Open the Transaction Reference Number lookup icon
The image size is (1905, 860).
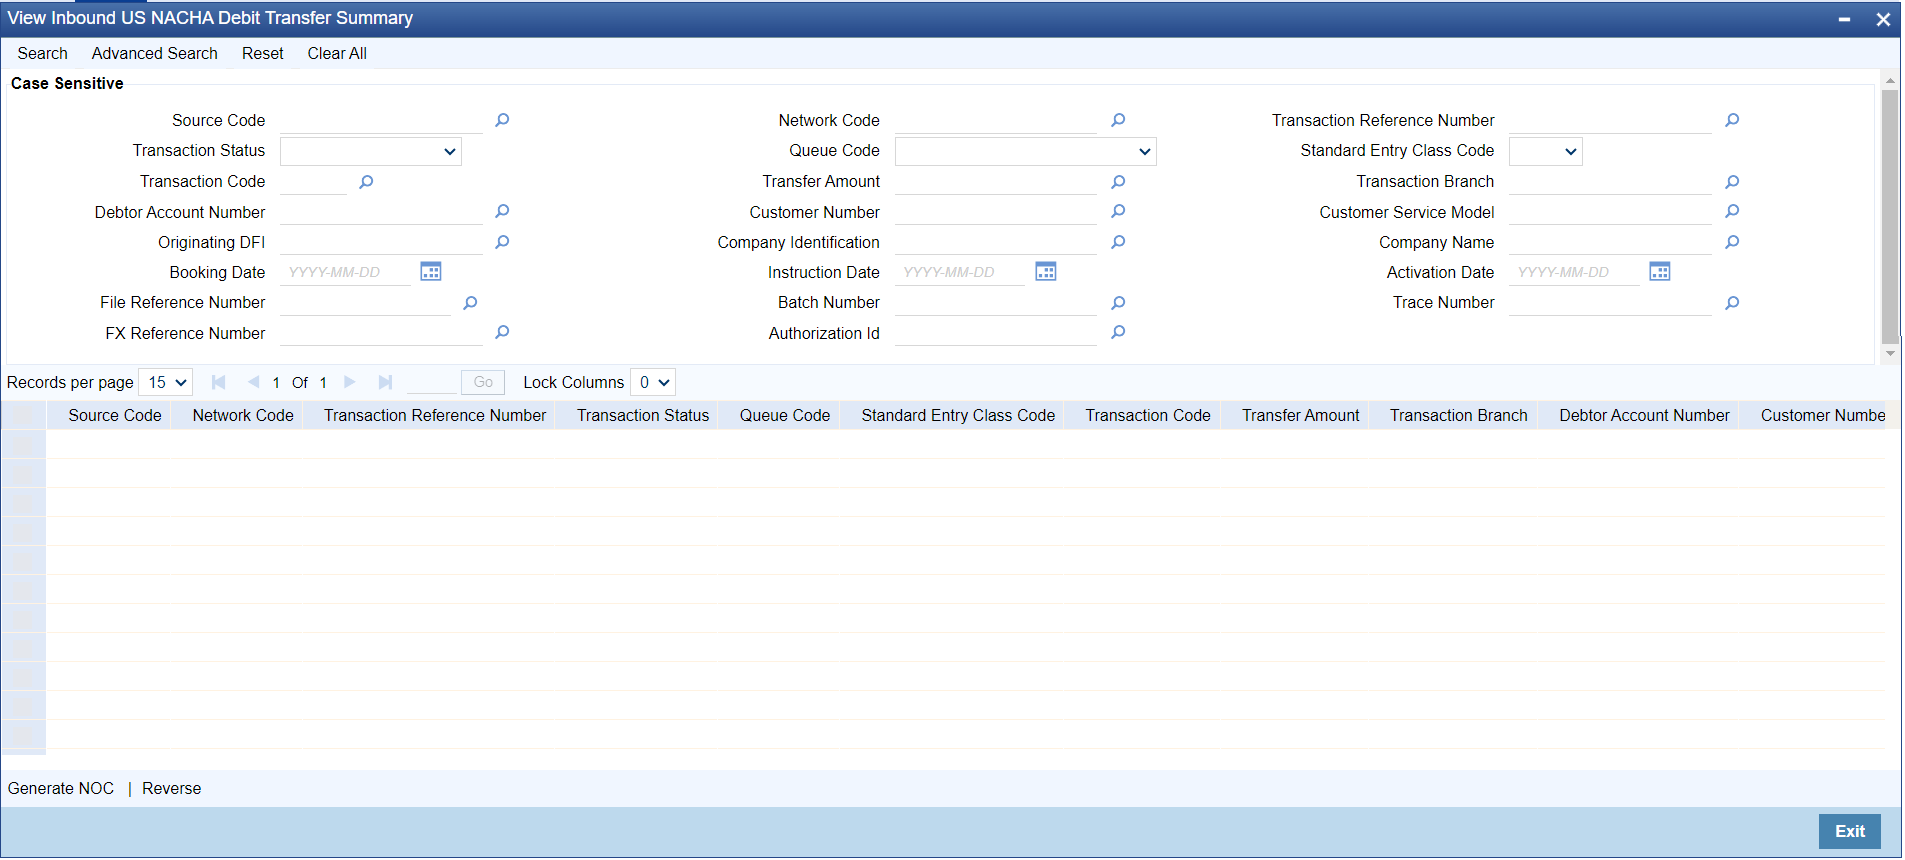click(1732, 120)
